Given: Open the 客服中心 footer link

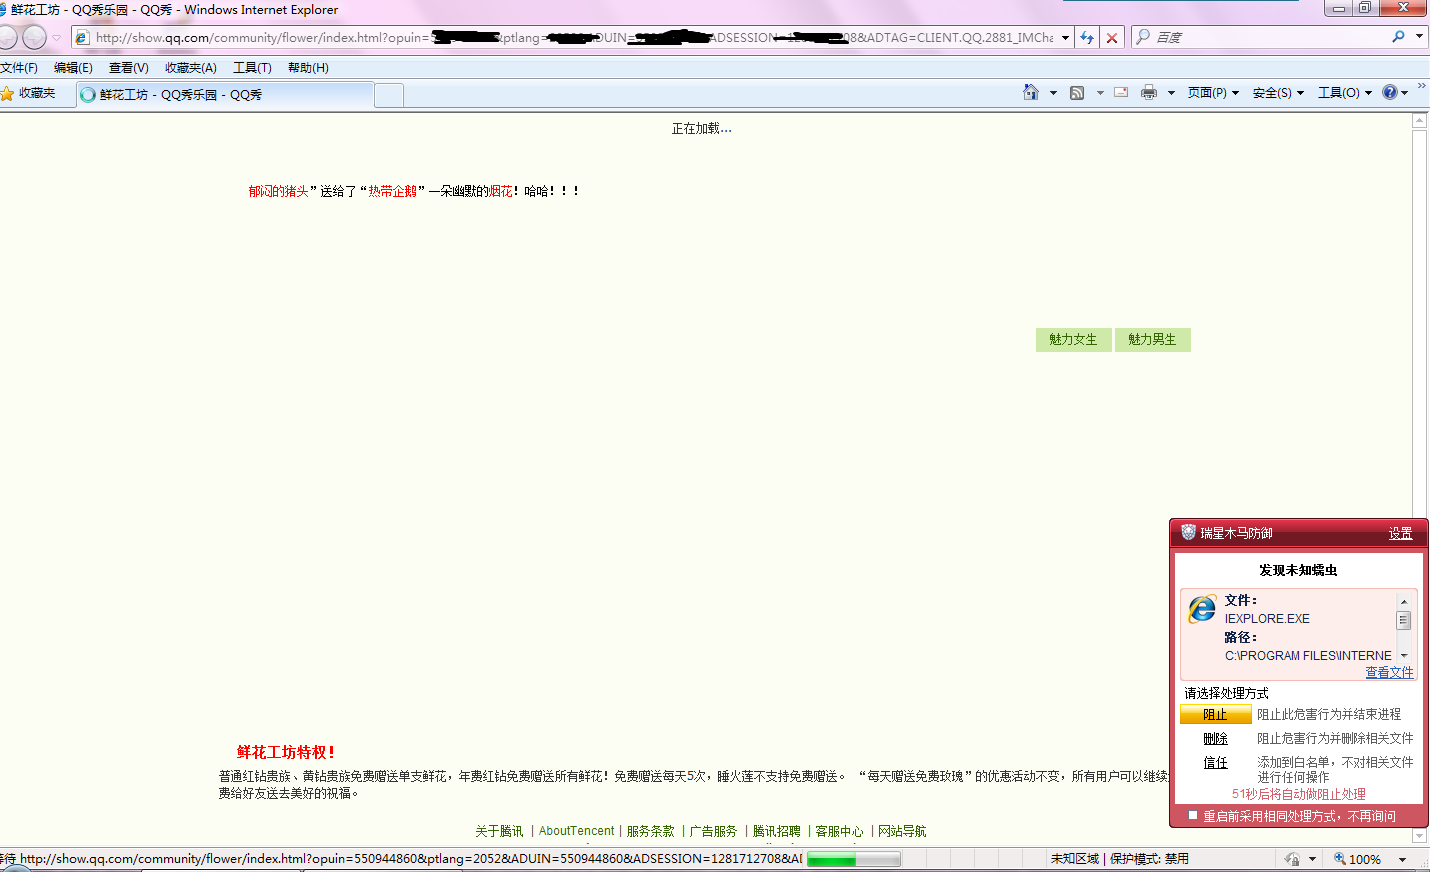Looking at the screenshot, I should (839, 831).
